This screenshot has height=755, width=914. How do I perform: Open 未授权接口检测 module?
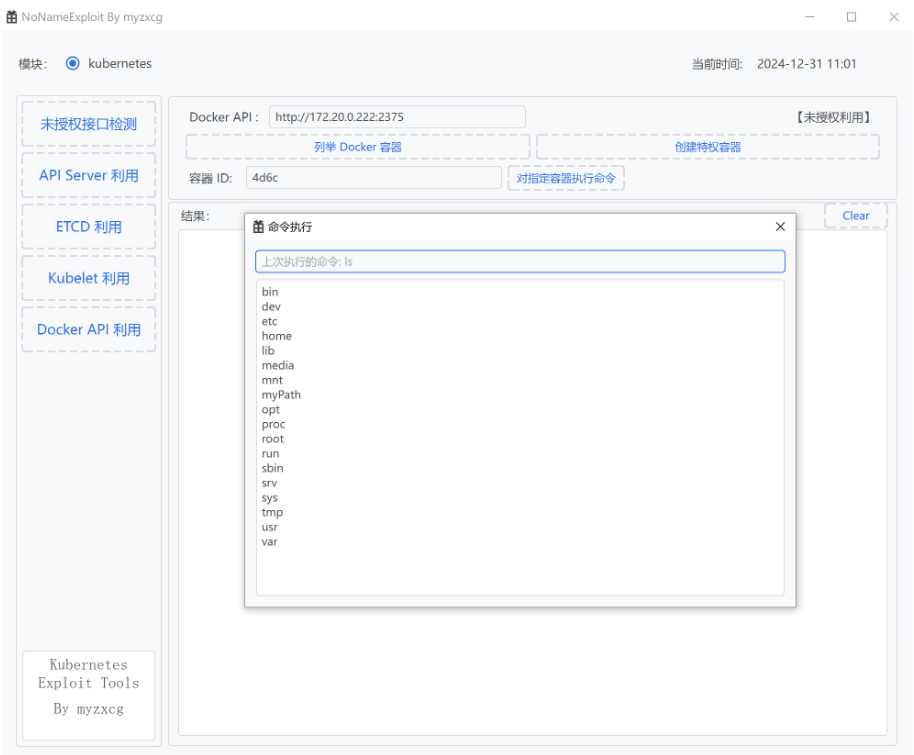click(89, 124)
